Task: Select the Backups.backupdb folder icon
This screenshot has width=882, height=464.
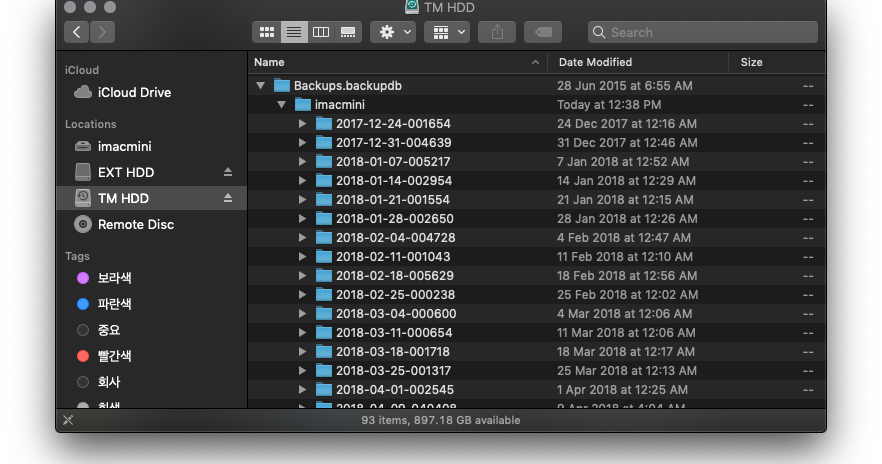Action: 282,85
